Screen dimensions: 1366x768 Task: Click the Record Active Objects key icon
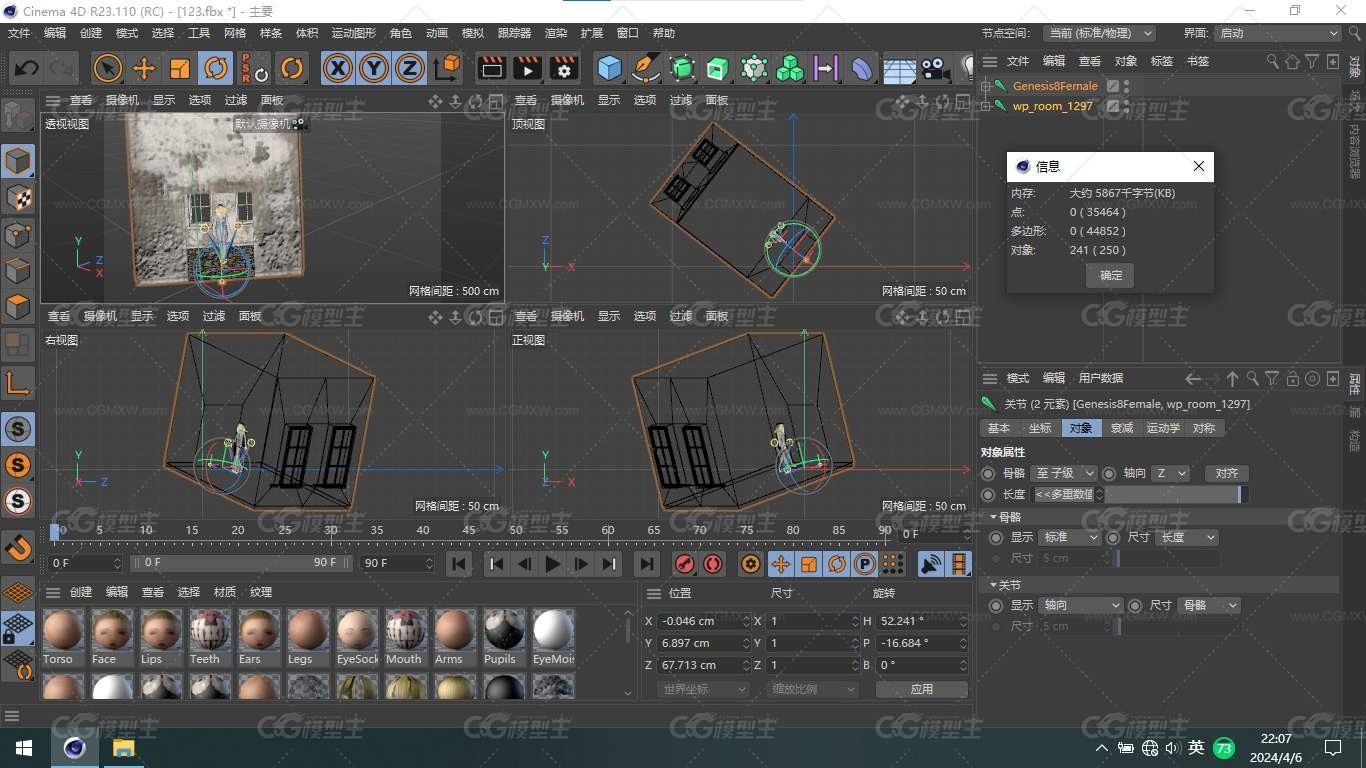pos(684,564)
